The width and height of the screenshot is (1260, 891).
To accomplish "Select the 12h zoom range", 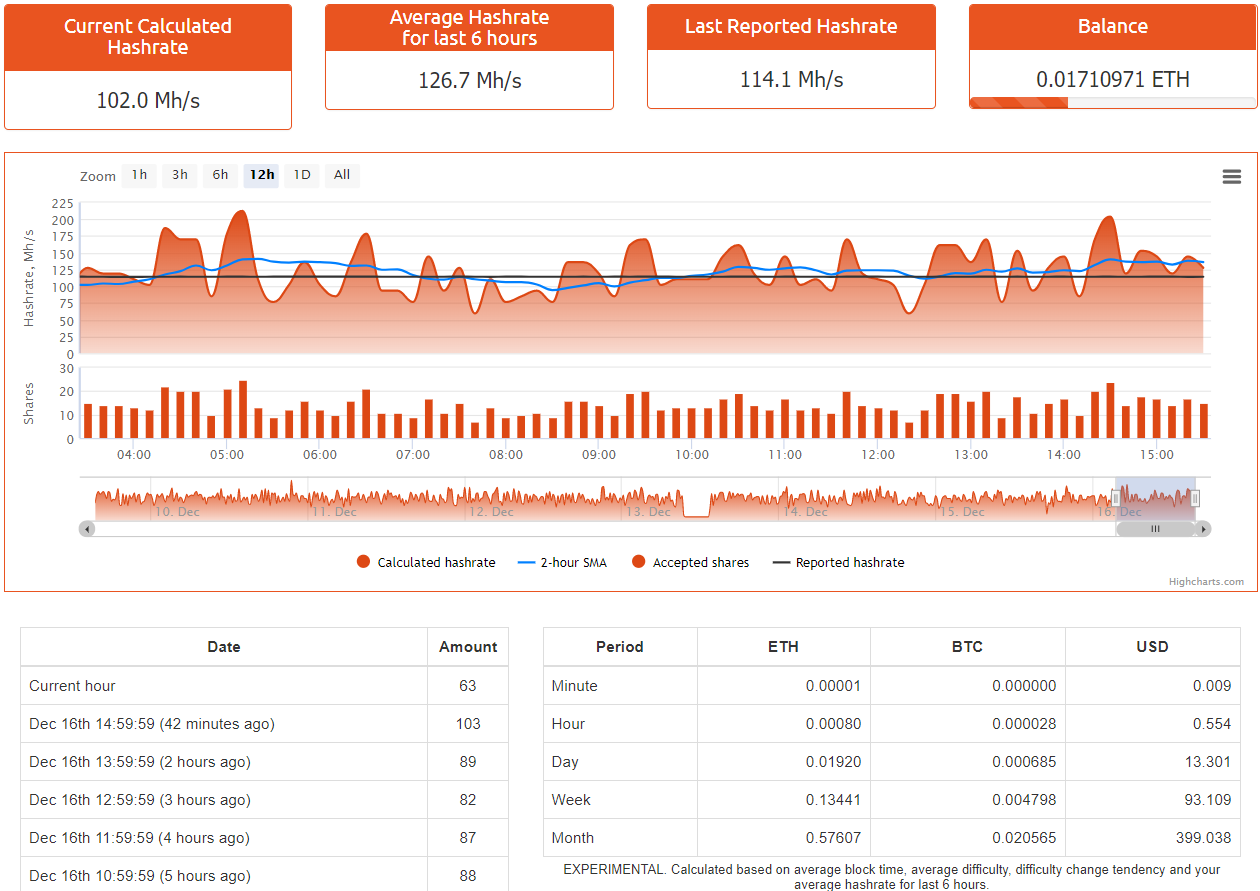I will tap(262, 175).
